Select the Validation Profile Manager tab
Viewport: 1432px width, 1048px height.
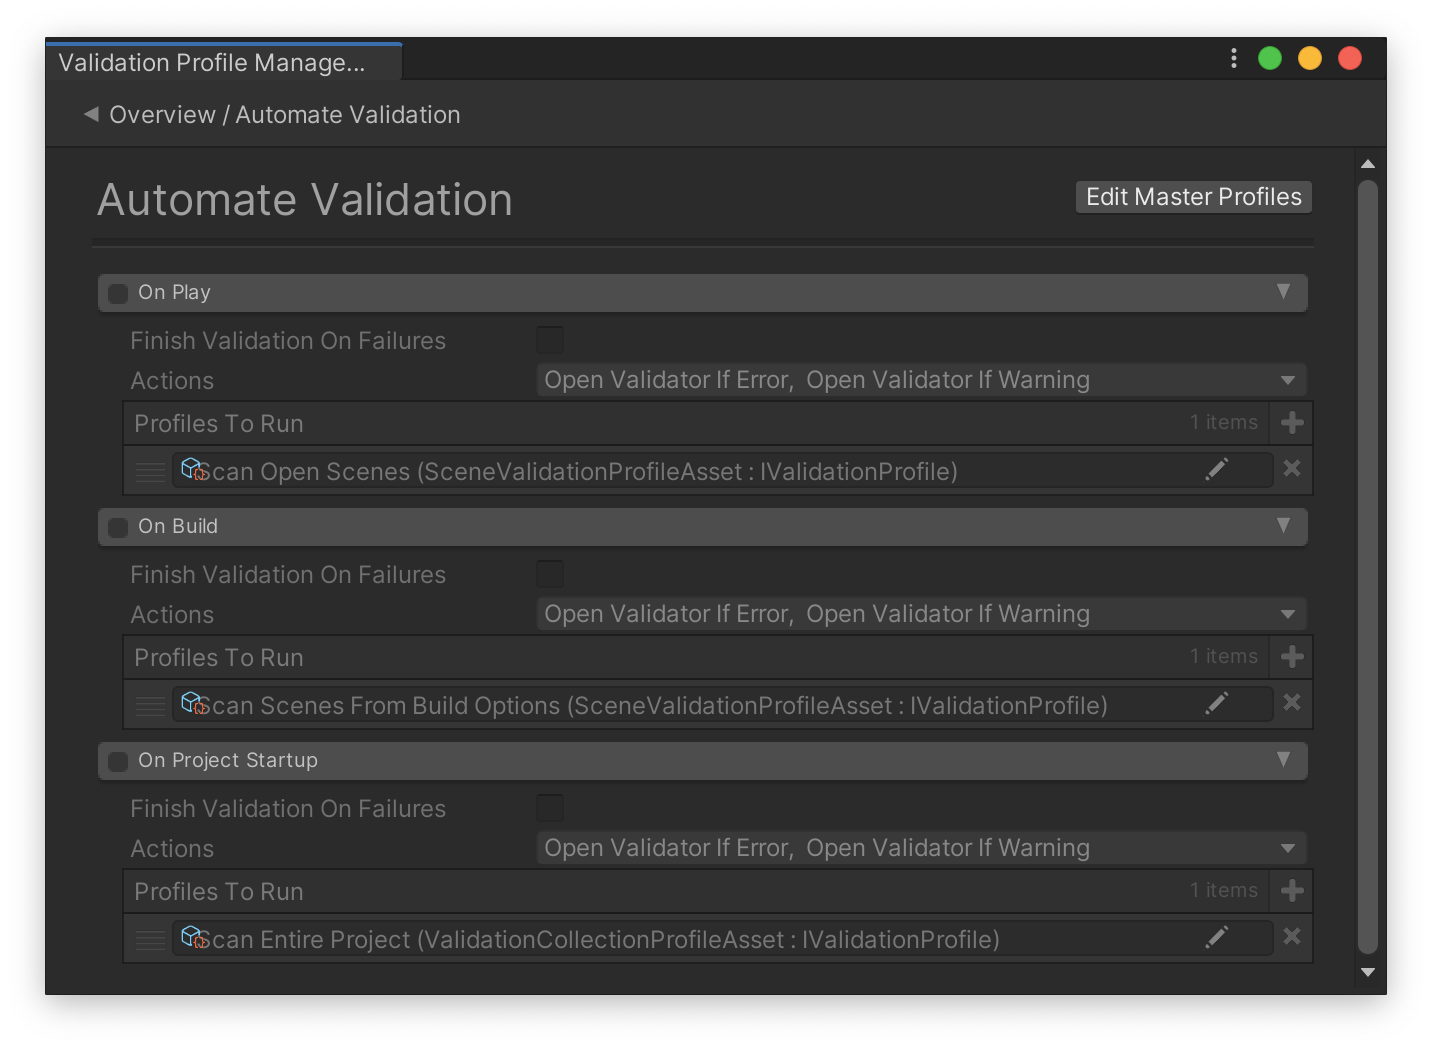222,61
